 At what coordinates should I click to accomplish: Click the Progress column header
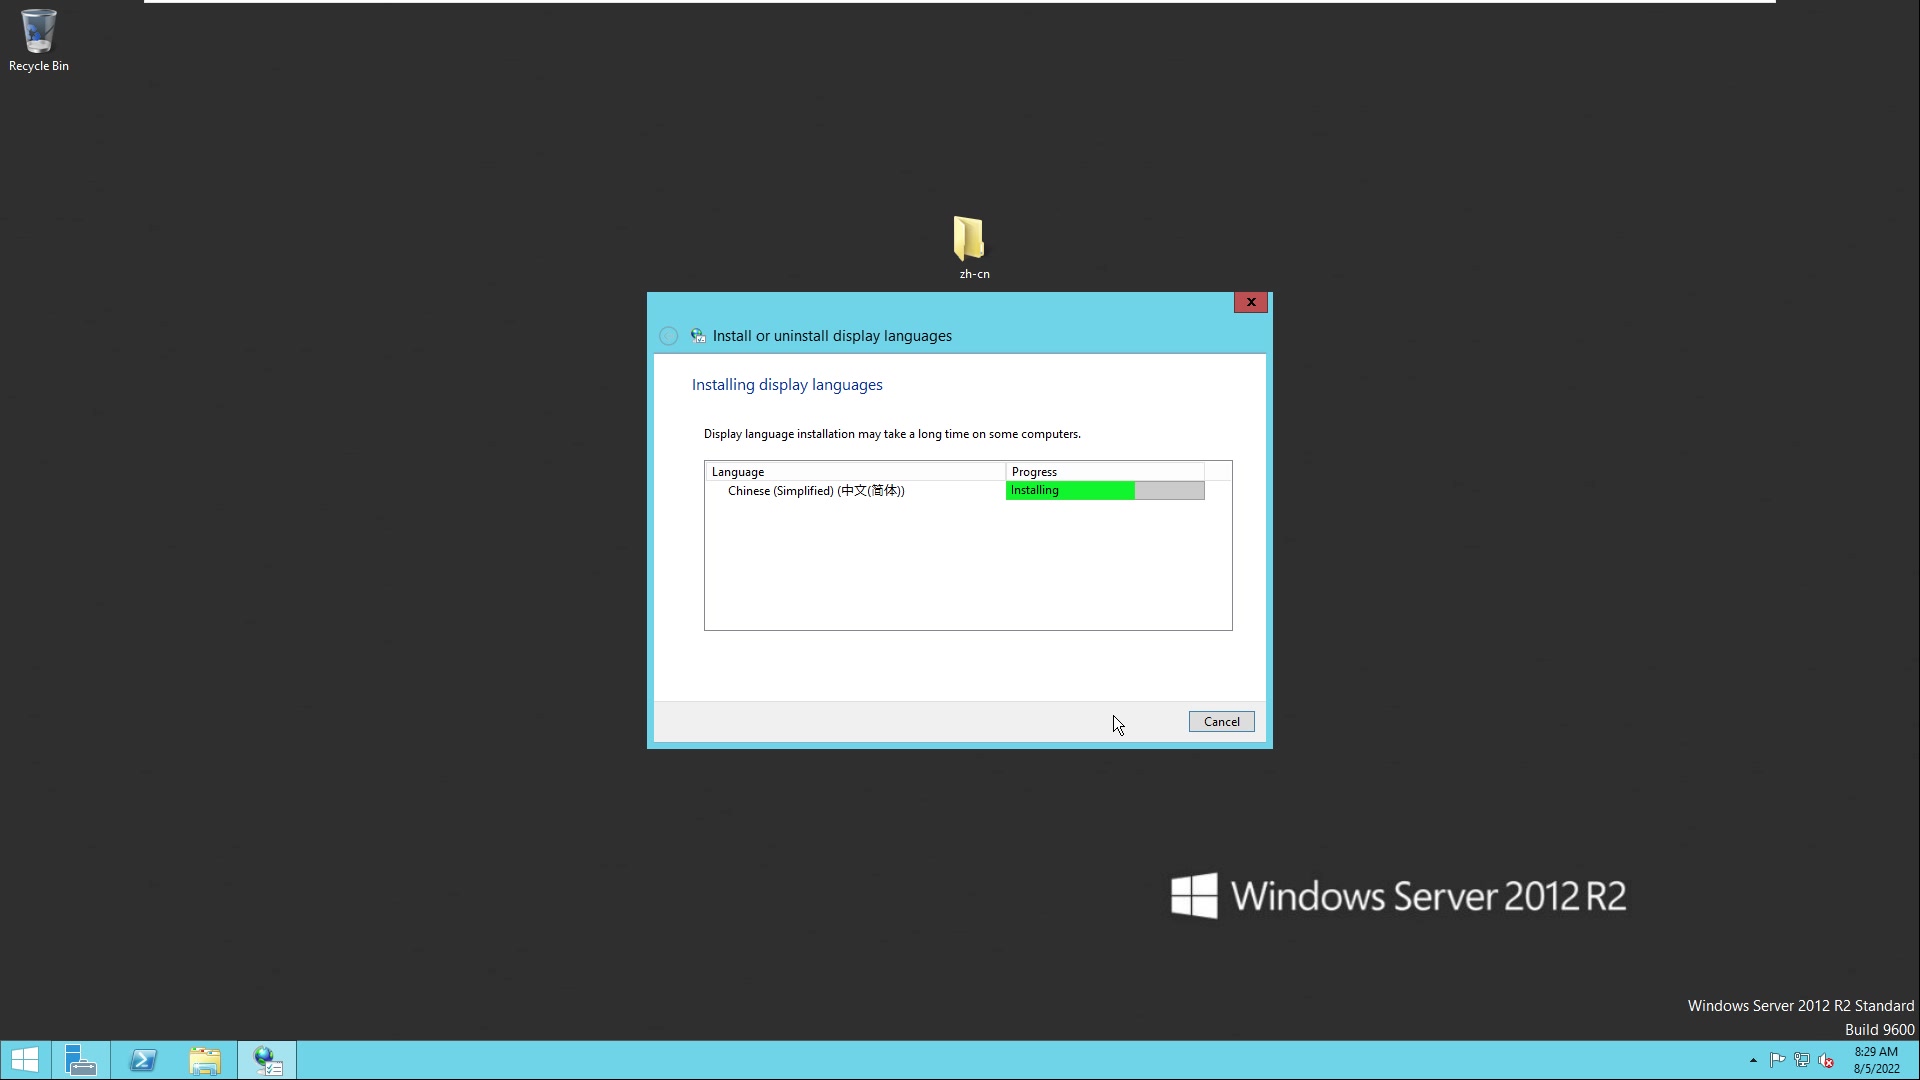1105,472
